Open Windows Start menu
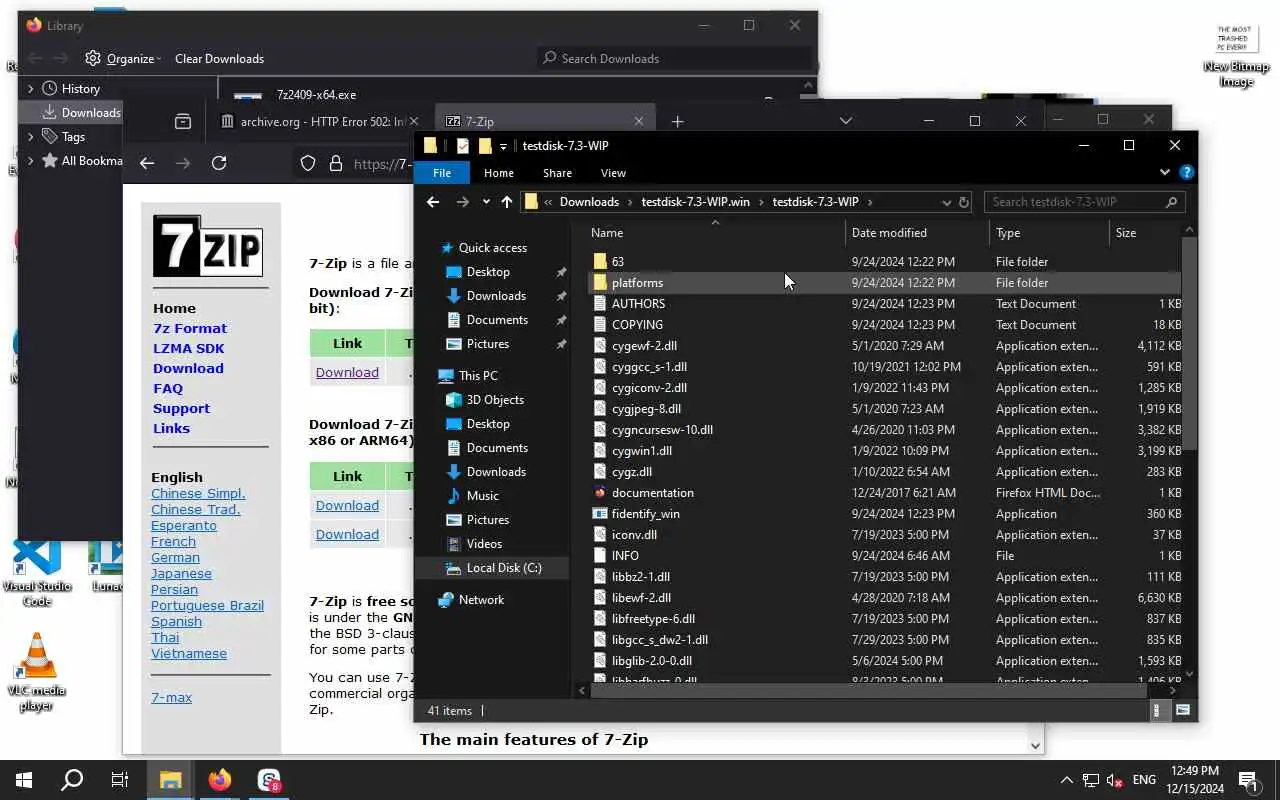Screen dimensions: 1280x800 24,780
